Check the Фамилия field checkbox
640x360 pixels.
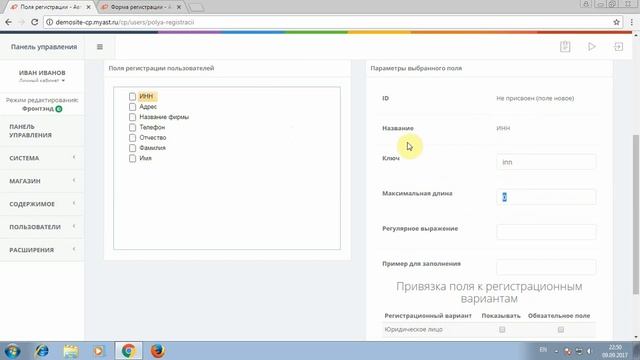(x=132, y=148)
